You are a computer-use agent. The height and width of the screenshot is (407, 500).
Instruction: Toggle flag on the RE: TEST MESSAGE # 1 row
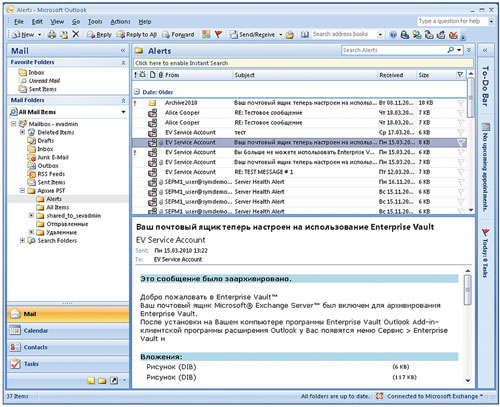[461, 172]
